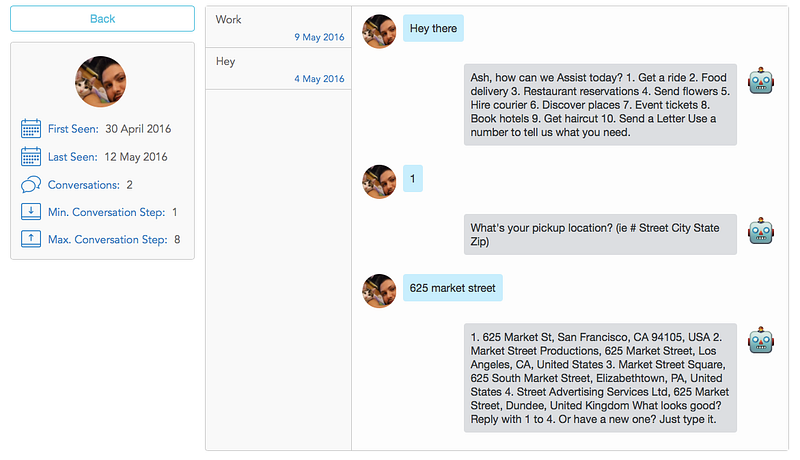Click the bot's pickup location question bubble
This screenshot has height=460, width=800.
click(600, 235)
